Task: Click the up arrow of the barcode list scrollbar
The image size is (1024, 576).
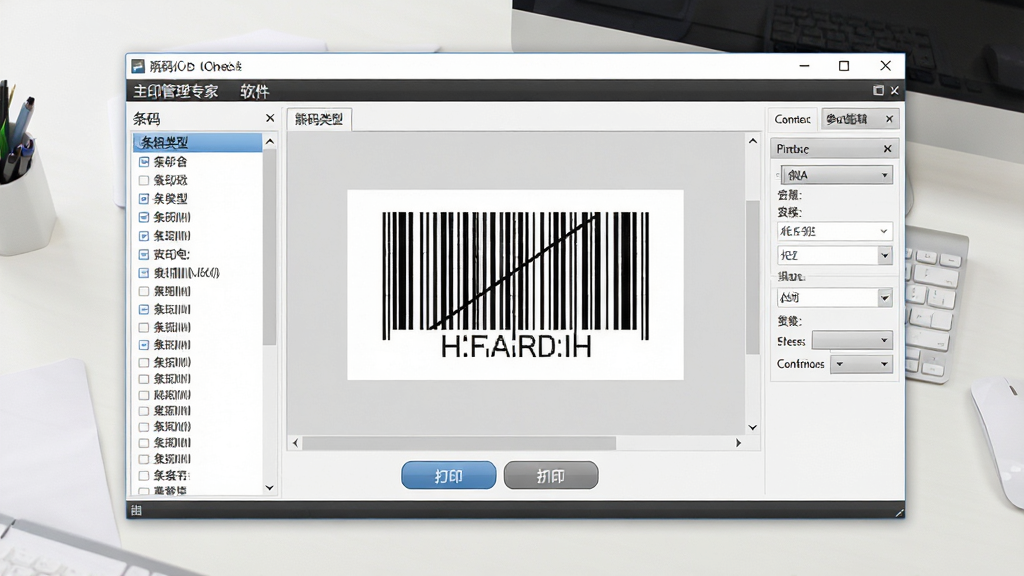Action: pyautogui.click(x=270, y=142)
